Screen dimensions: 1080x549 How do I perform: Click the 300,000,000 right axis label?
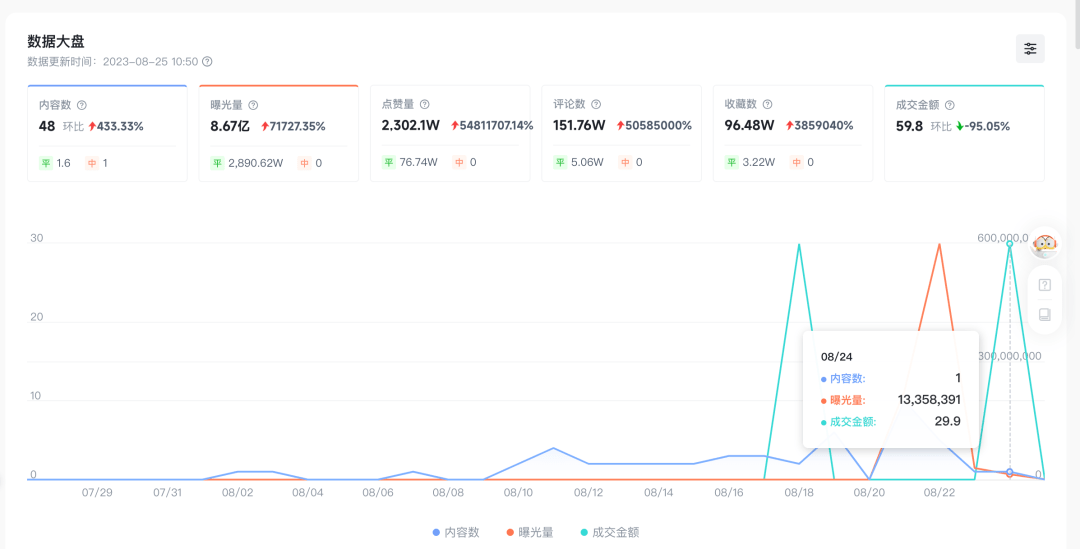pos(1010,356)
